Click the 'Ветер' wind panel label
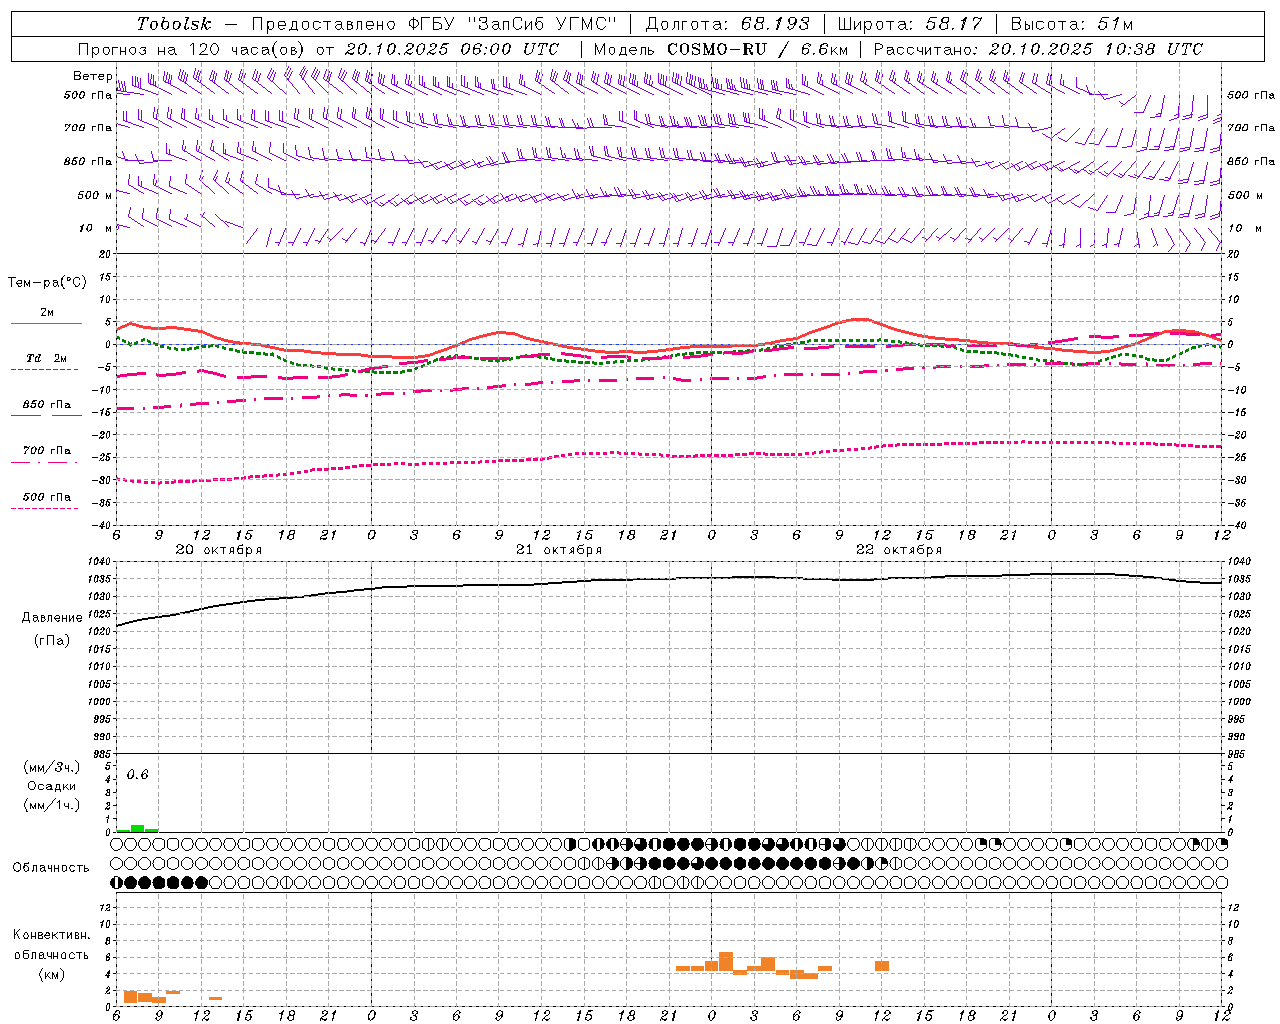This screenshot has height=1024, width=1280. point(93,76)
